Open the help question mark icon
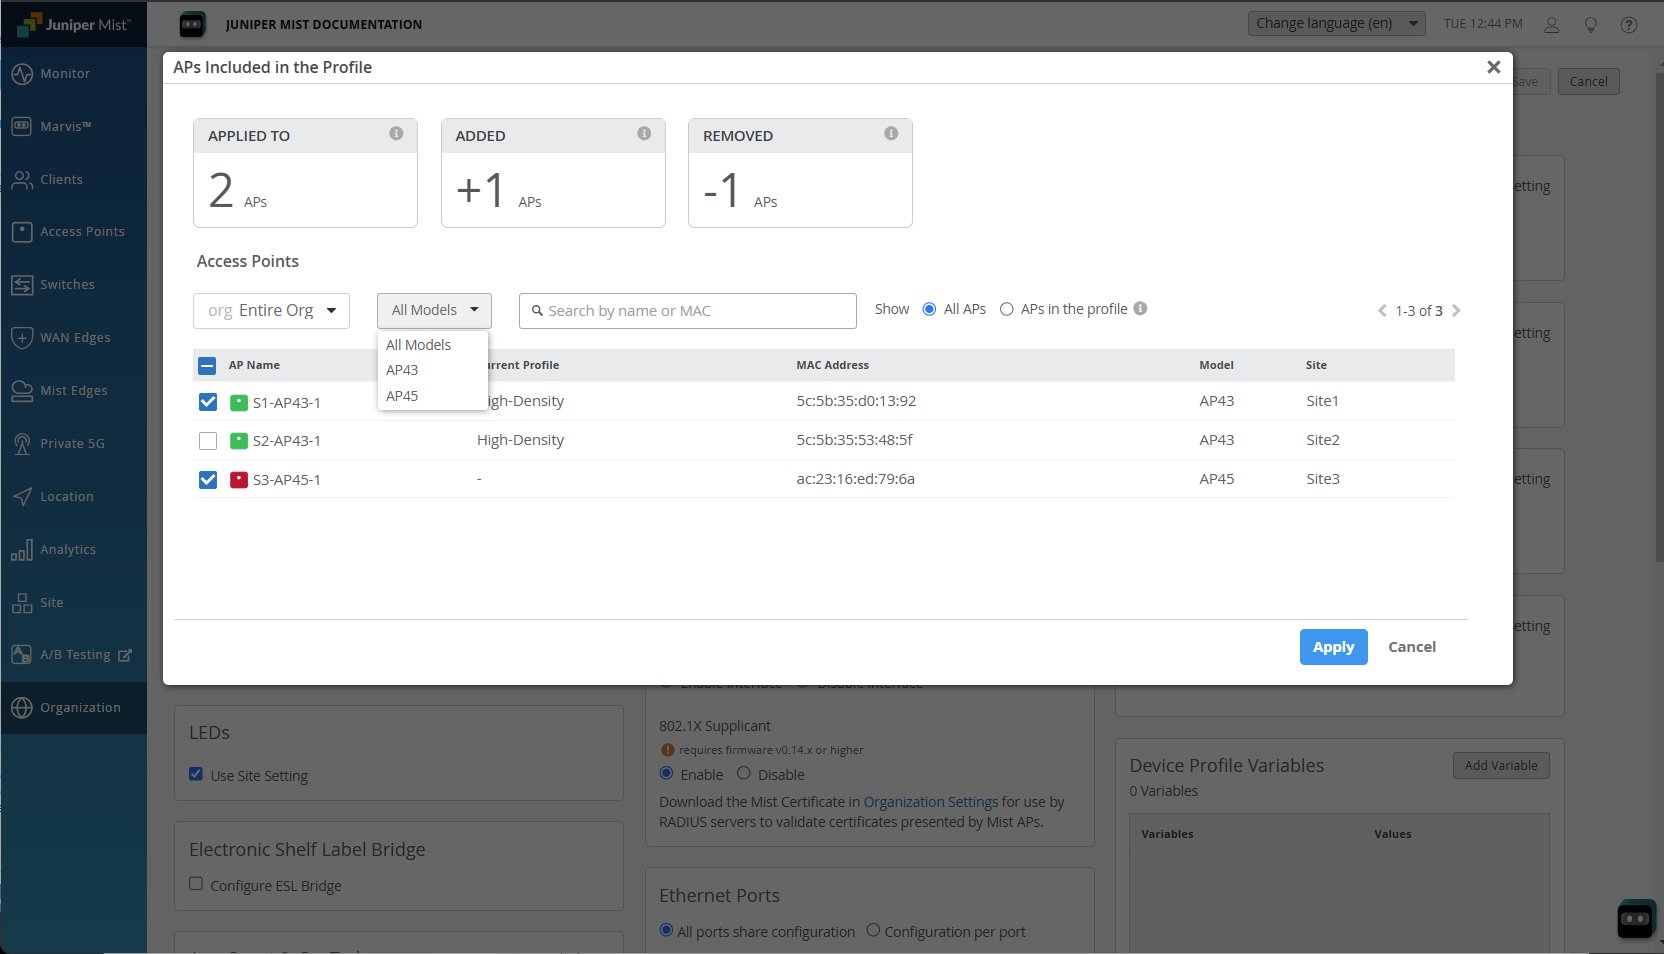The width and height of the screenshot is (1664, 954). (1629, 24)
